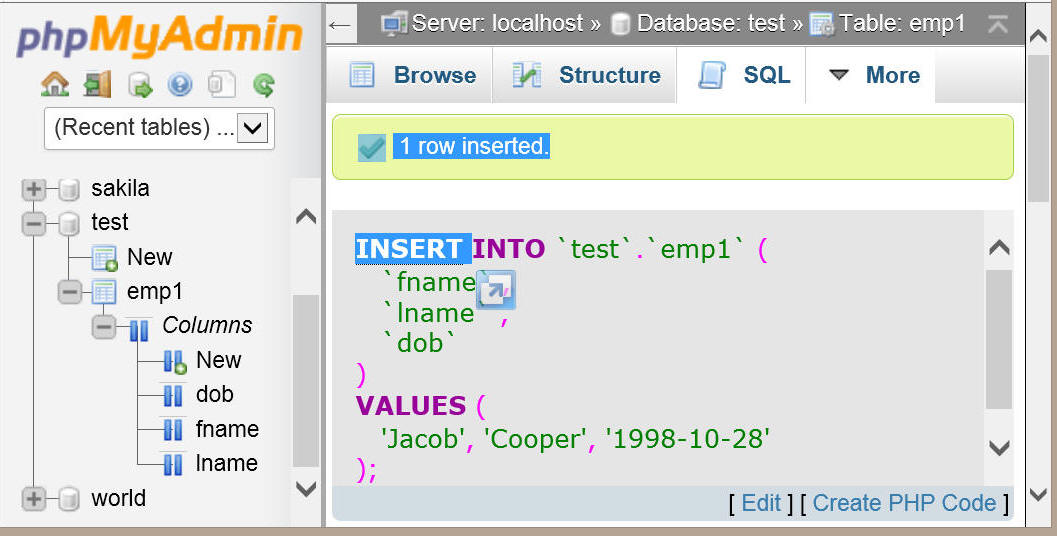Click the sakila database cylinder icon
1057x536 pixels.
pyautogui.click(x=69, y=189)
